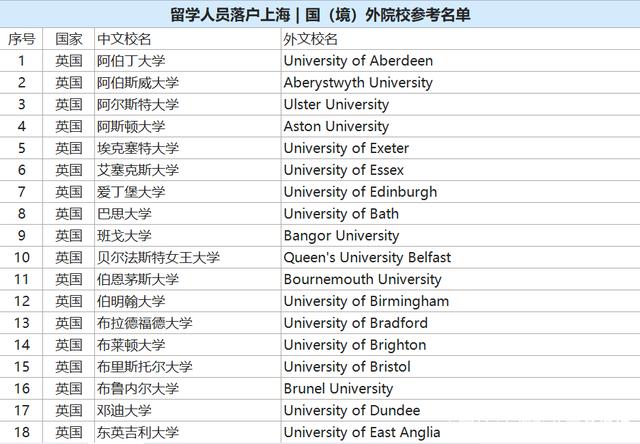
Task: Click Bournemouth University cell
Action: (x=460, y=279)
